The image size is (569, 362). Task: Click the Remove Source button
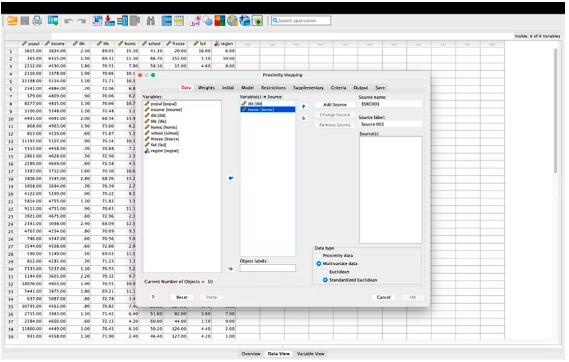point(335,125)
